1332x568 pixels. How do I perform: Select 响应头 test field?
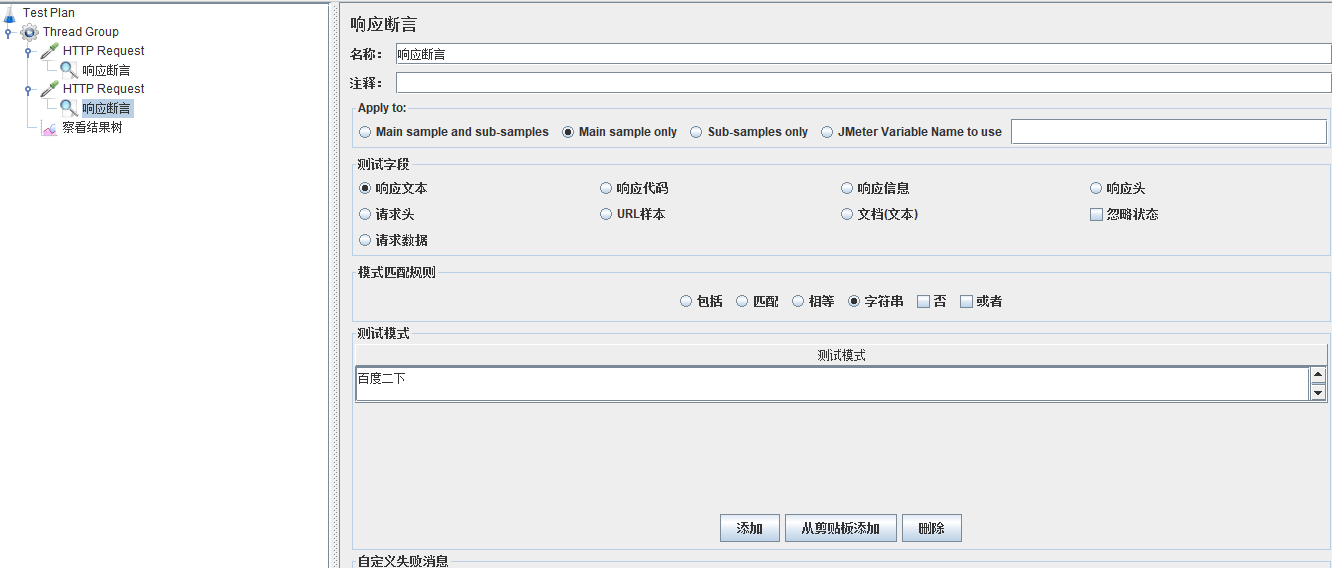tap(1118, 188)
